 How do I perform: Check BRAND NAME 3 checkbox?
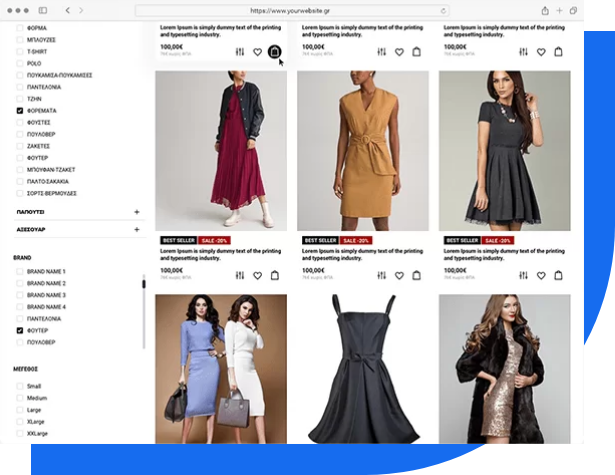pos(20,295)
